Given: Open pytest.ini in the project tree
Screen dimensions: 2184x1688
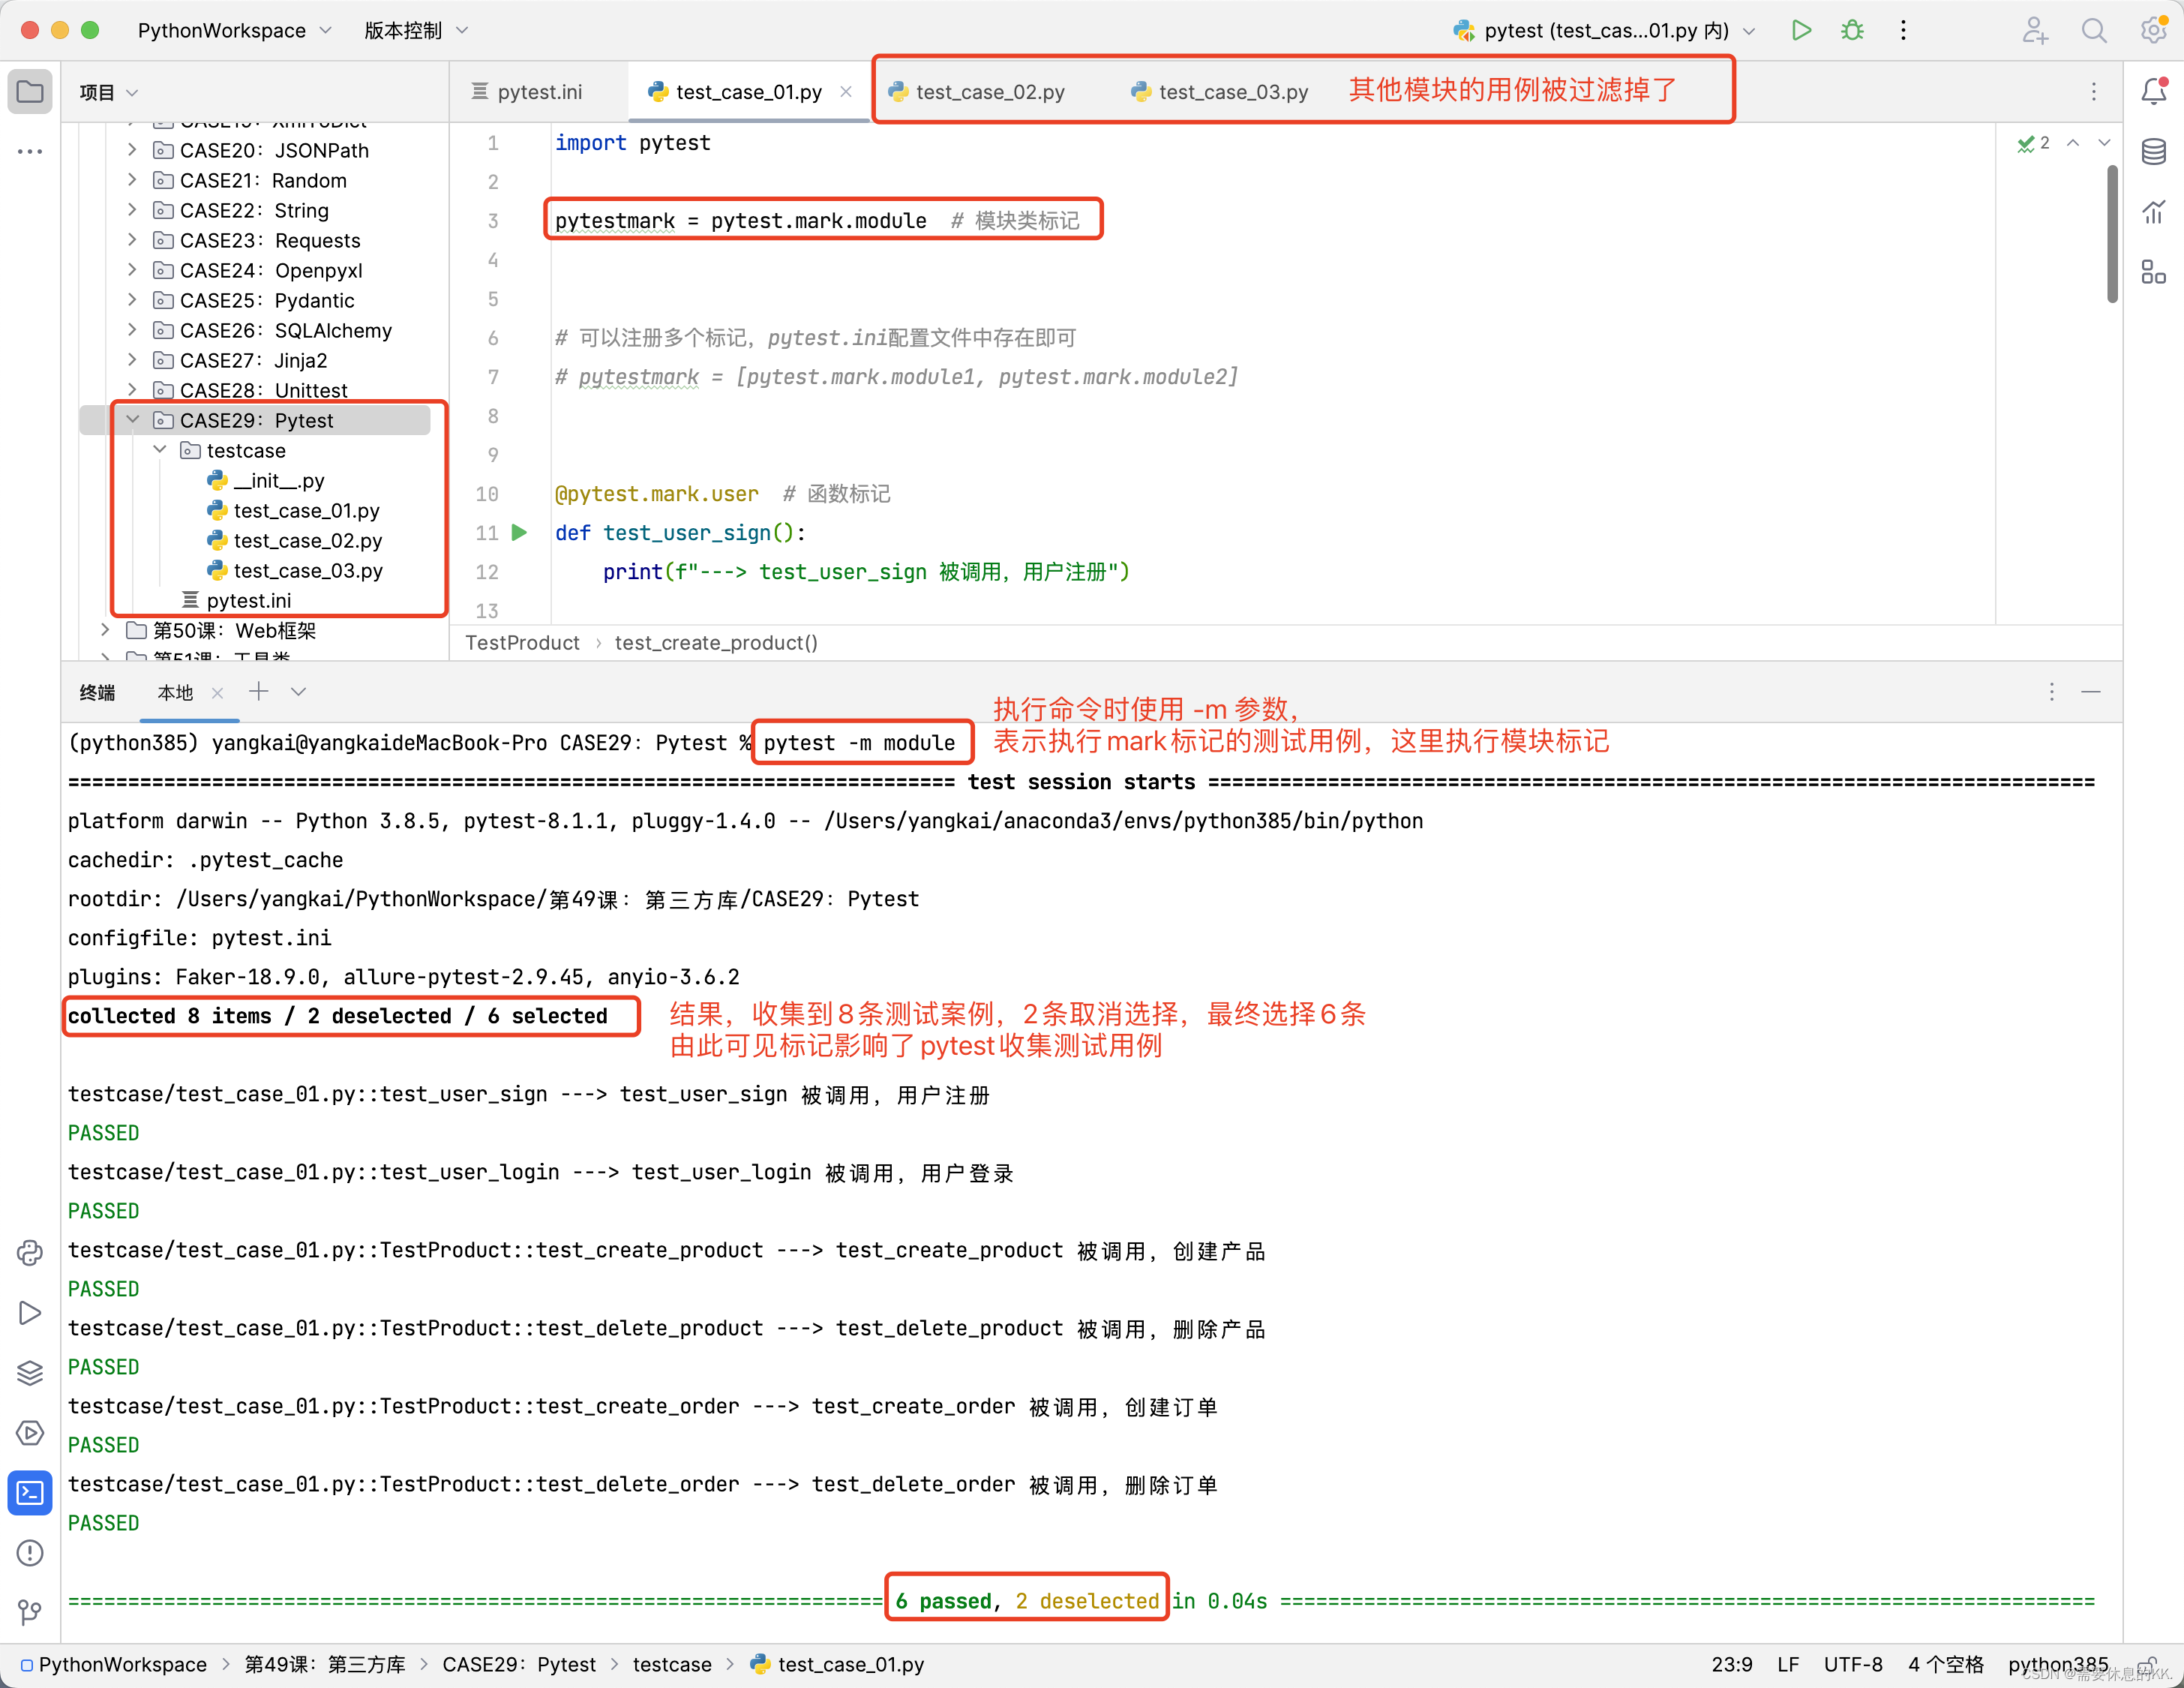Looking at the screenshot, I should tap(248, 600).
